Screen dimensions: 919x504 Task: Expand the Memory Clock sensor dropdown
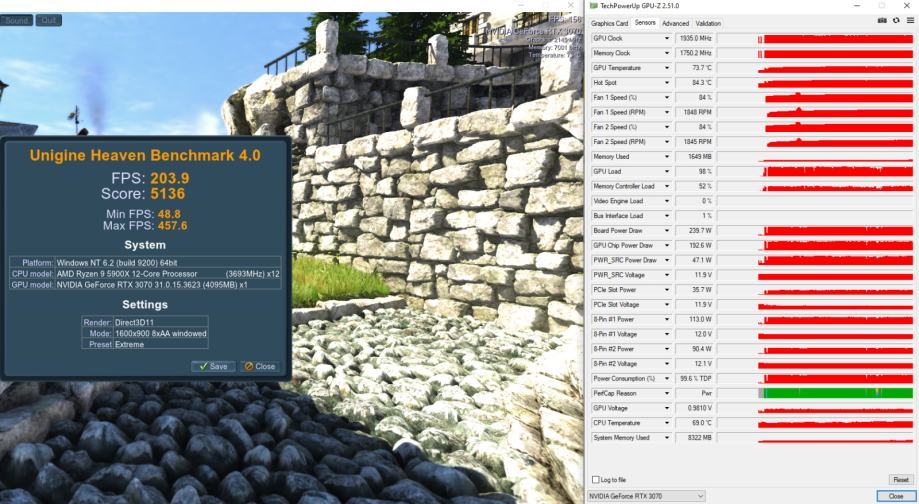tap(666, 53)
